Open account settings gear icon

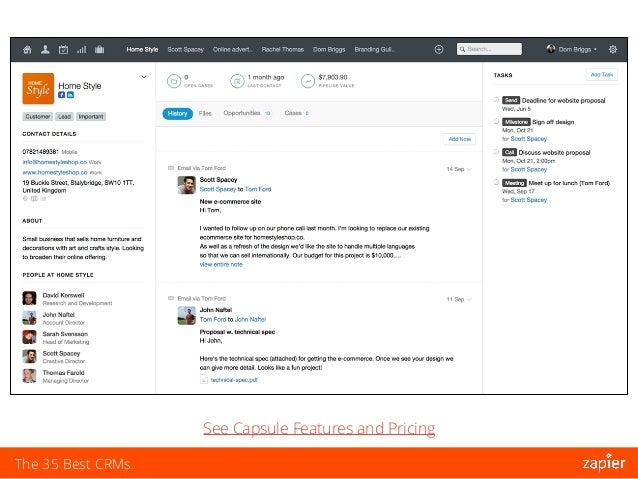[x=613, y=50]
